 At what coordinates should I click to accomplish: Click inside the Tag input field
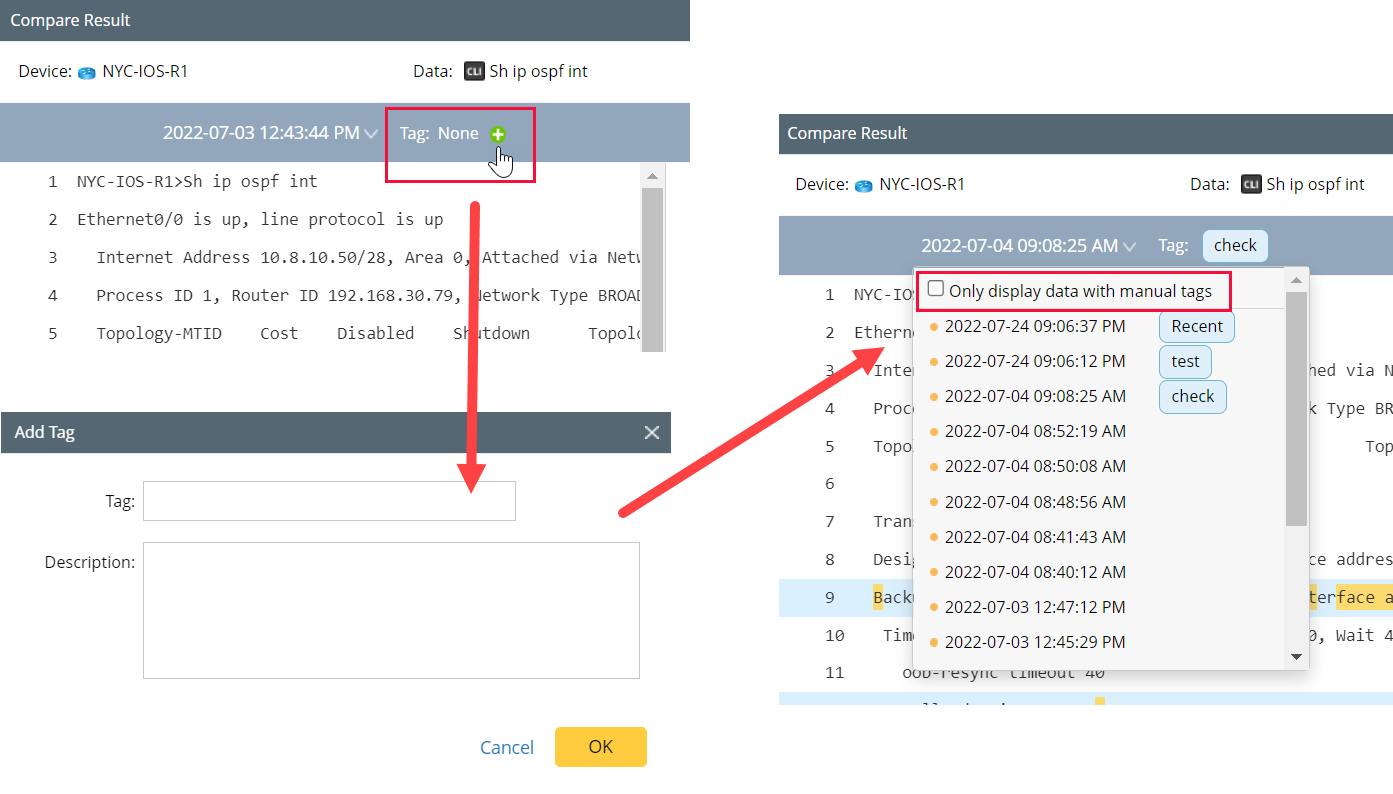[329, 500]
